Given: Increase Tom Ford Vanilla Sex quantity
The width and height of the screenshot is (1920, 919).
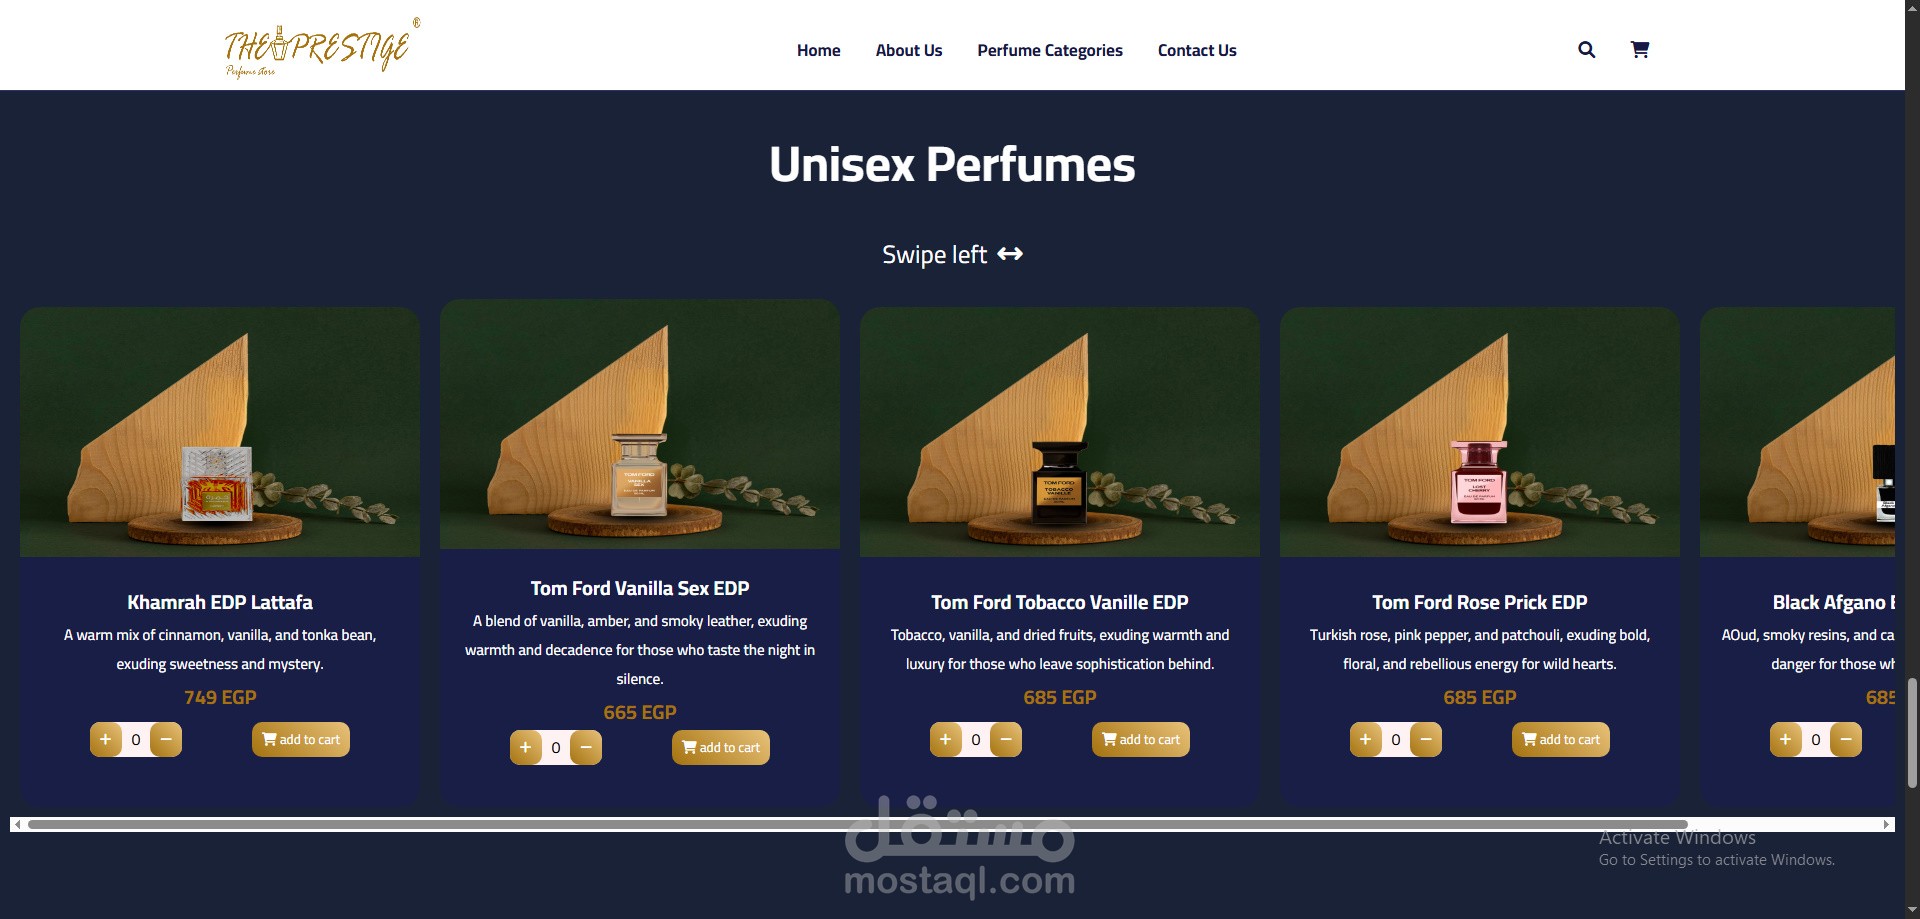Looking at the screenshot, I should tap(526, 748).
